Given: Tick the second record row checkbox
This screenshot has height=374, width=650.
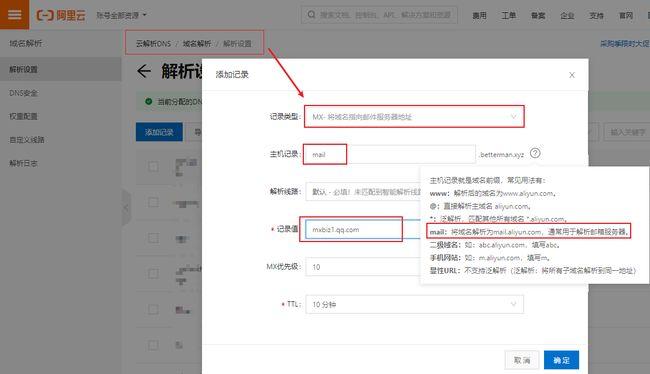Looking at the screenshot, I should tap(153, 202).
